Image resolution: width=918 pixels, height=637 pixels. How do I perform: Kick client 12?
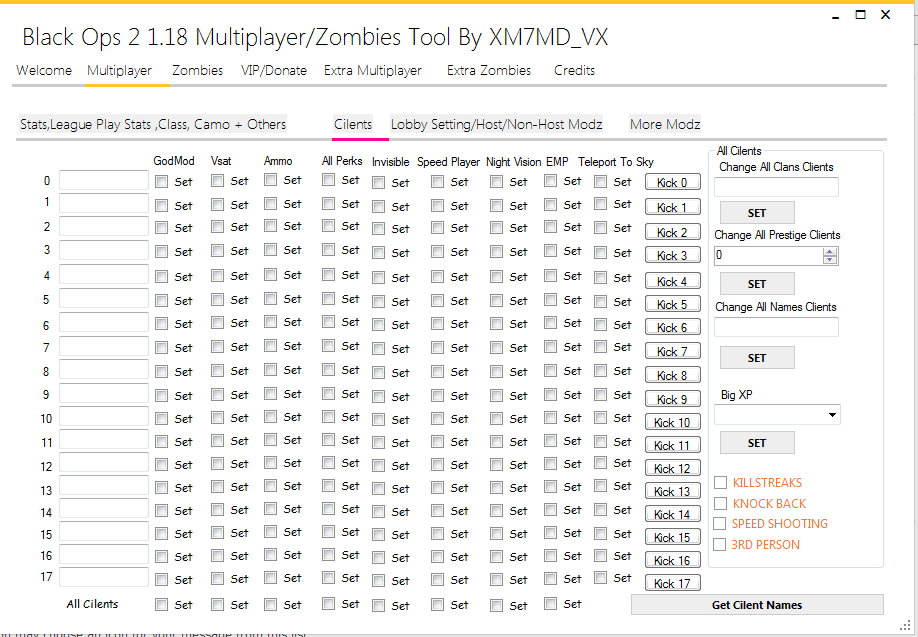tap(673, 468)
